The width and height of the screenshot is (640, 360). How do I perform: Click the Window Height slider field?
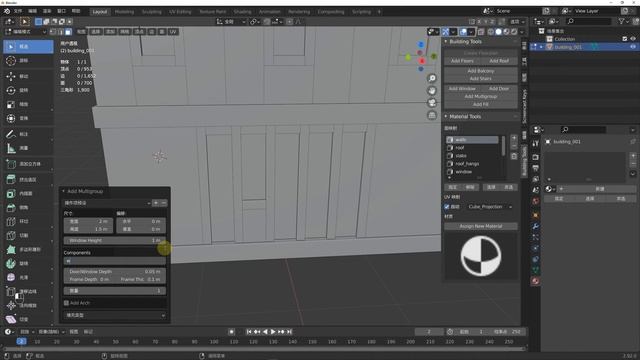115,240
